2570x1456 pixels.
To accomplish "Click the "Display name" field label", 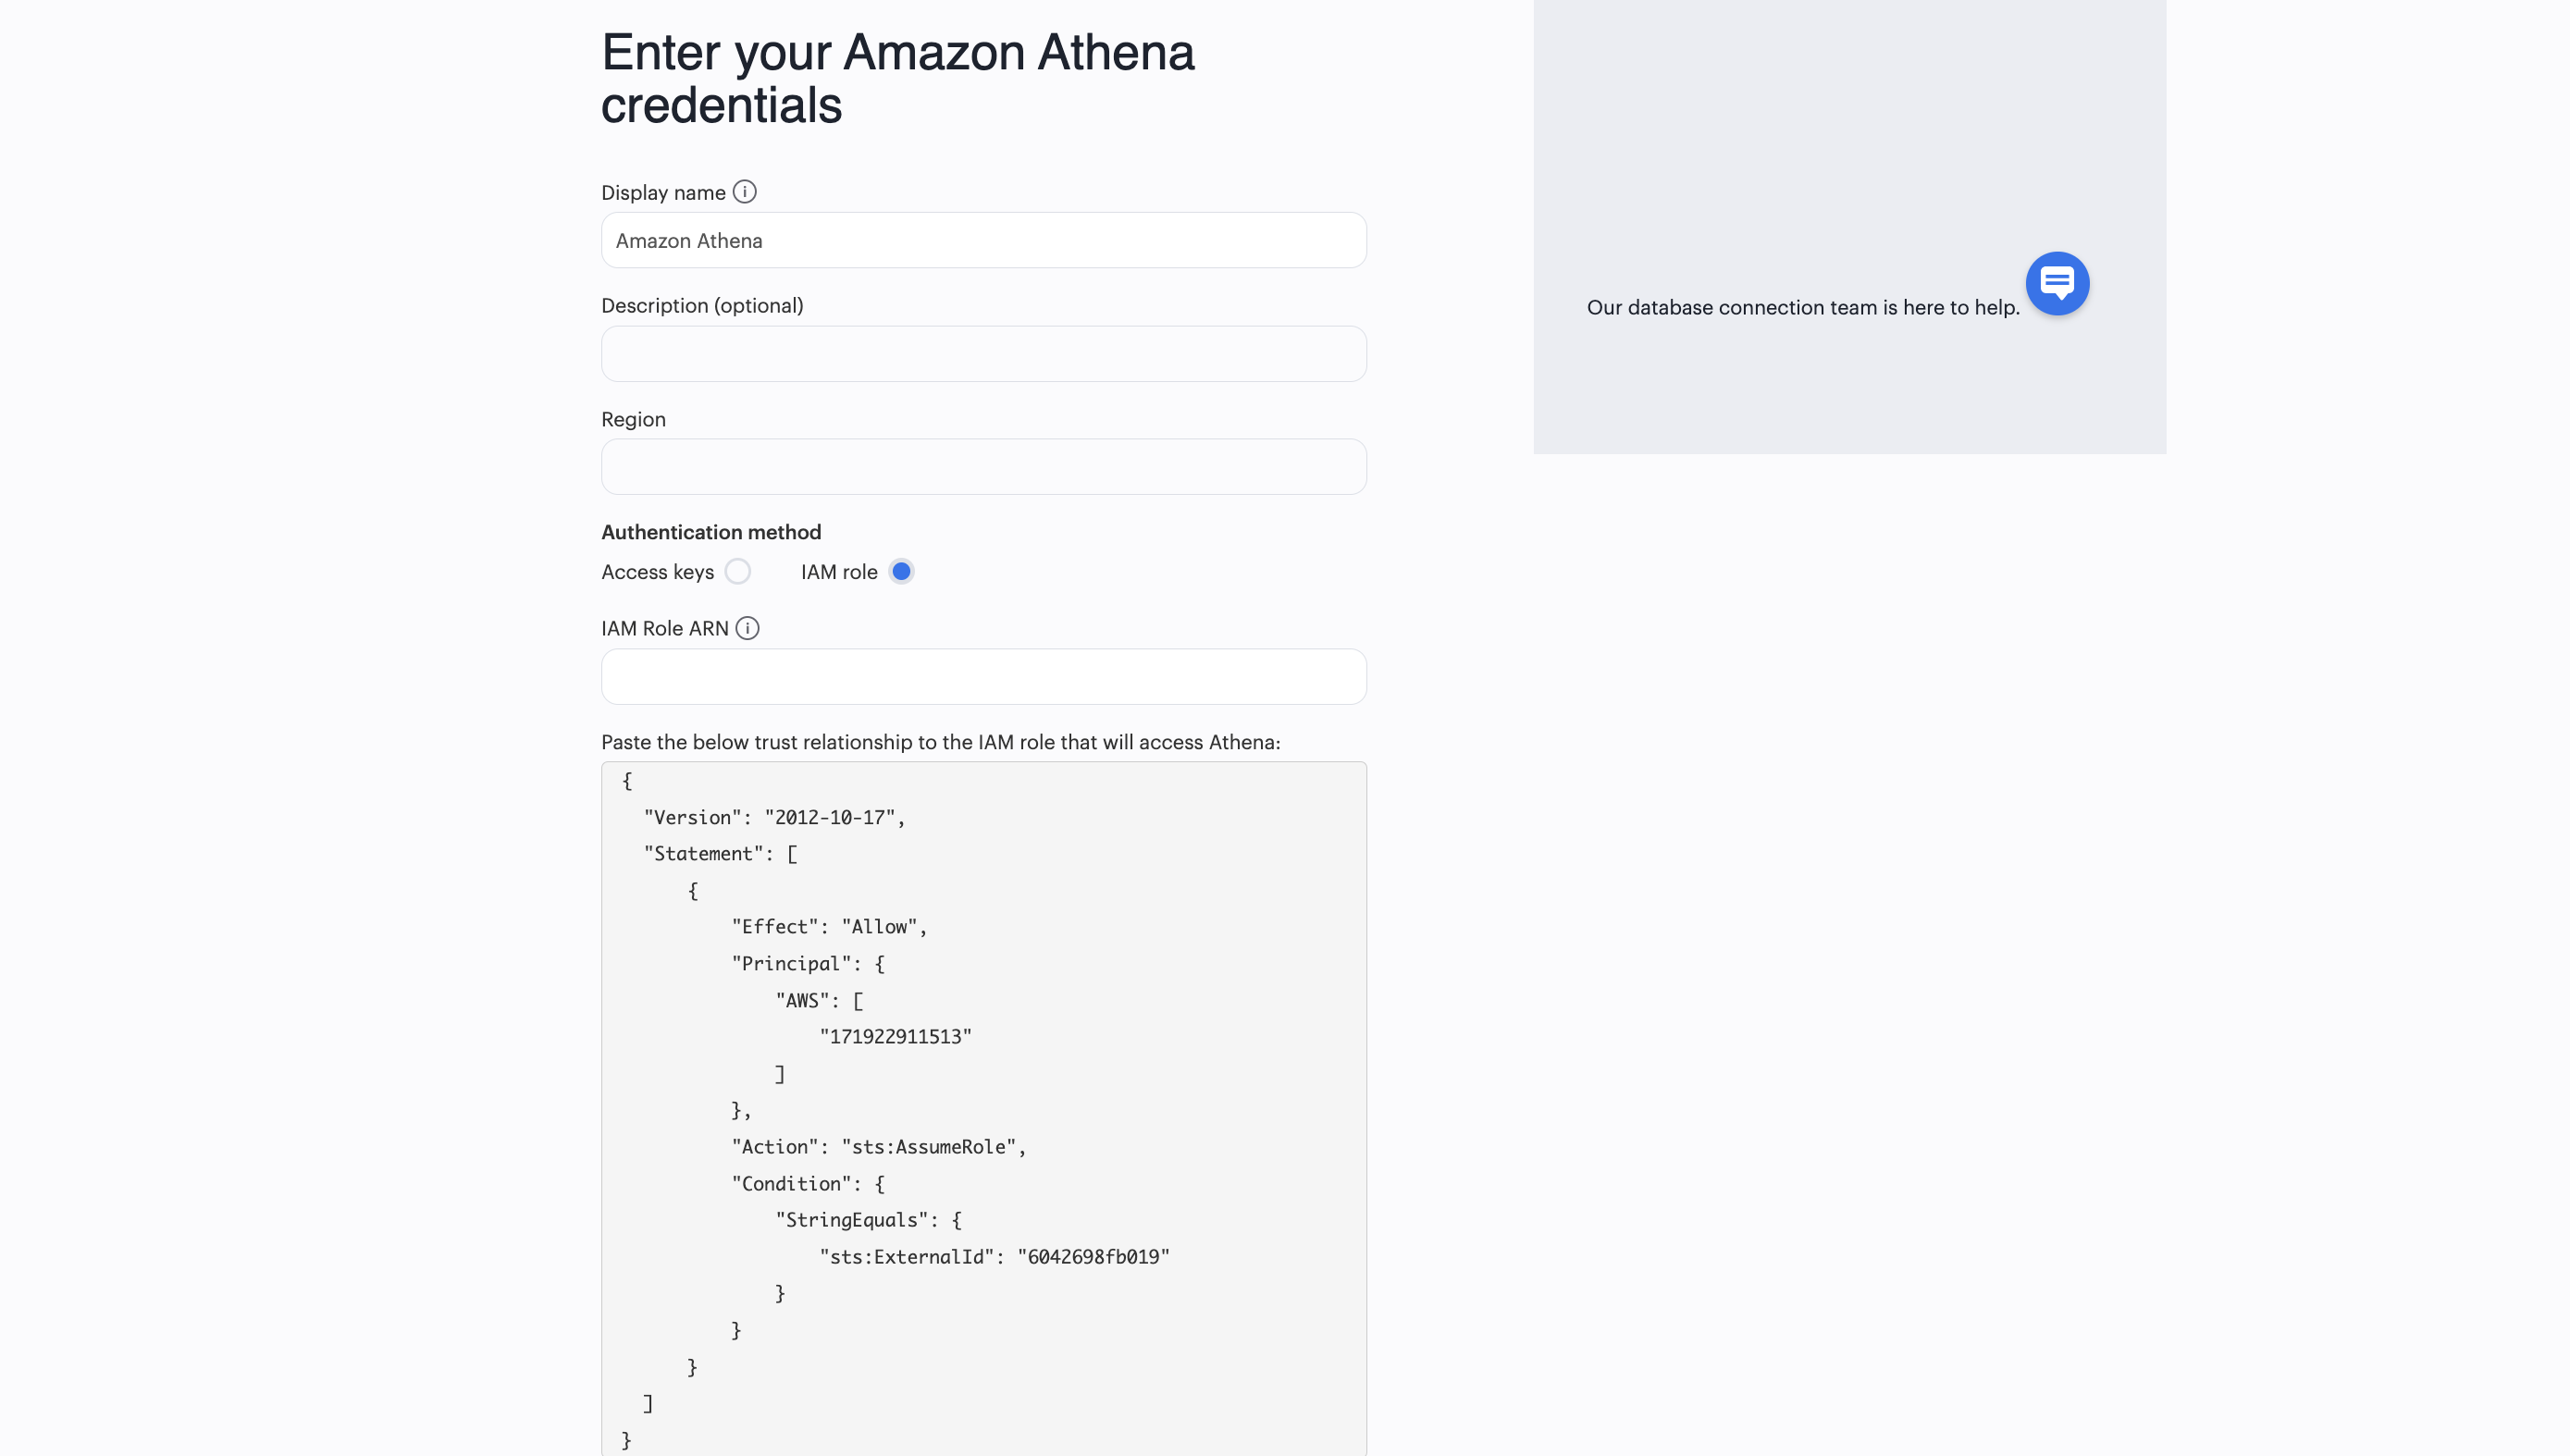I will tap(663, 193).
